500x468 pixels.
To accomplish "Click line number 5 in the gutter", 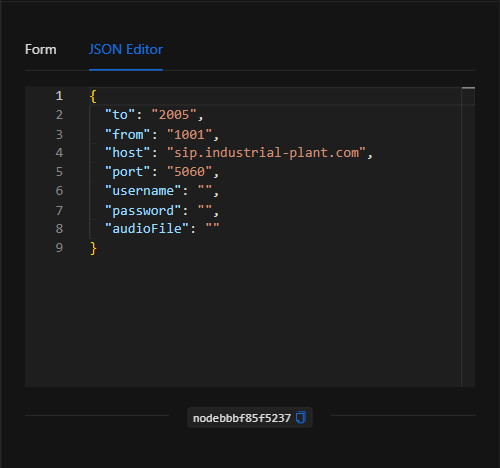I will pyautogui.click(x=59, y=172).
